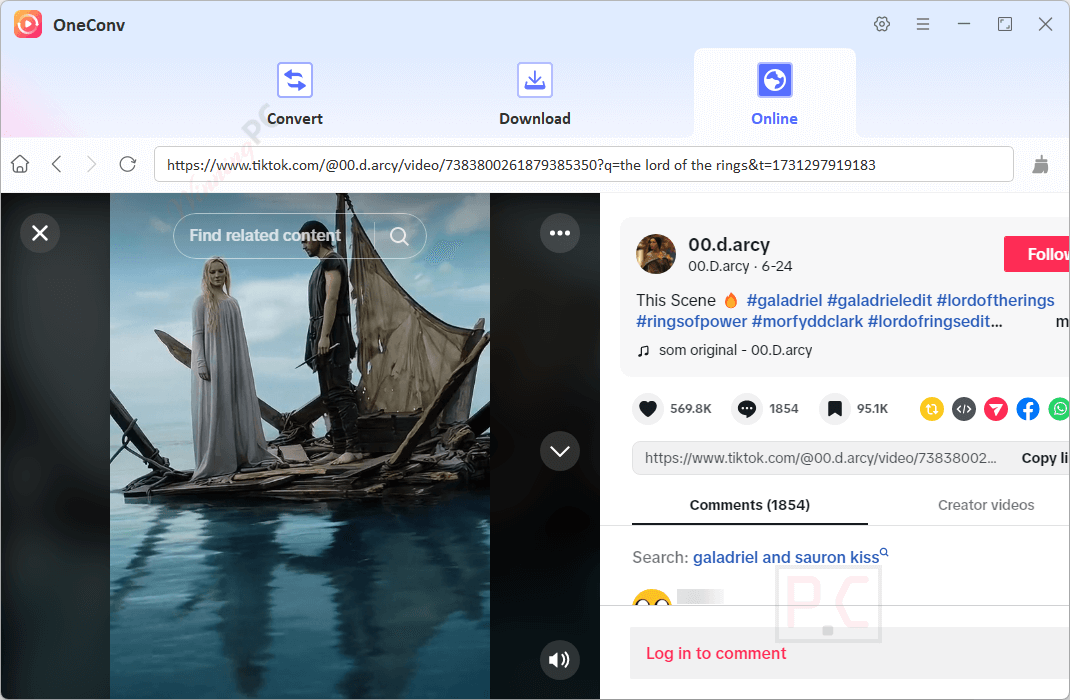Click the Convert tab's swap icon
1070x700 pixels.
[295, 80]
